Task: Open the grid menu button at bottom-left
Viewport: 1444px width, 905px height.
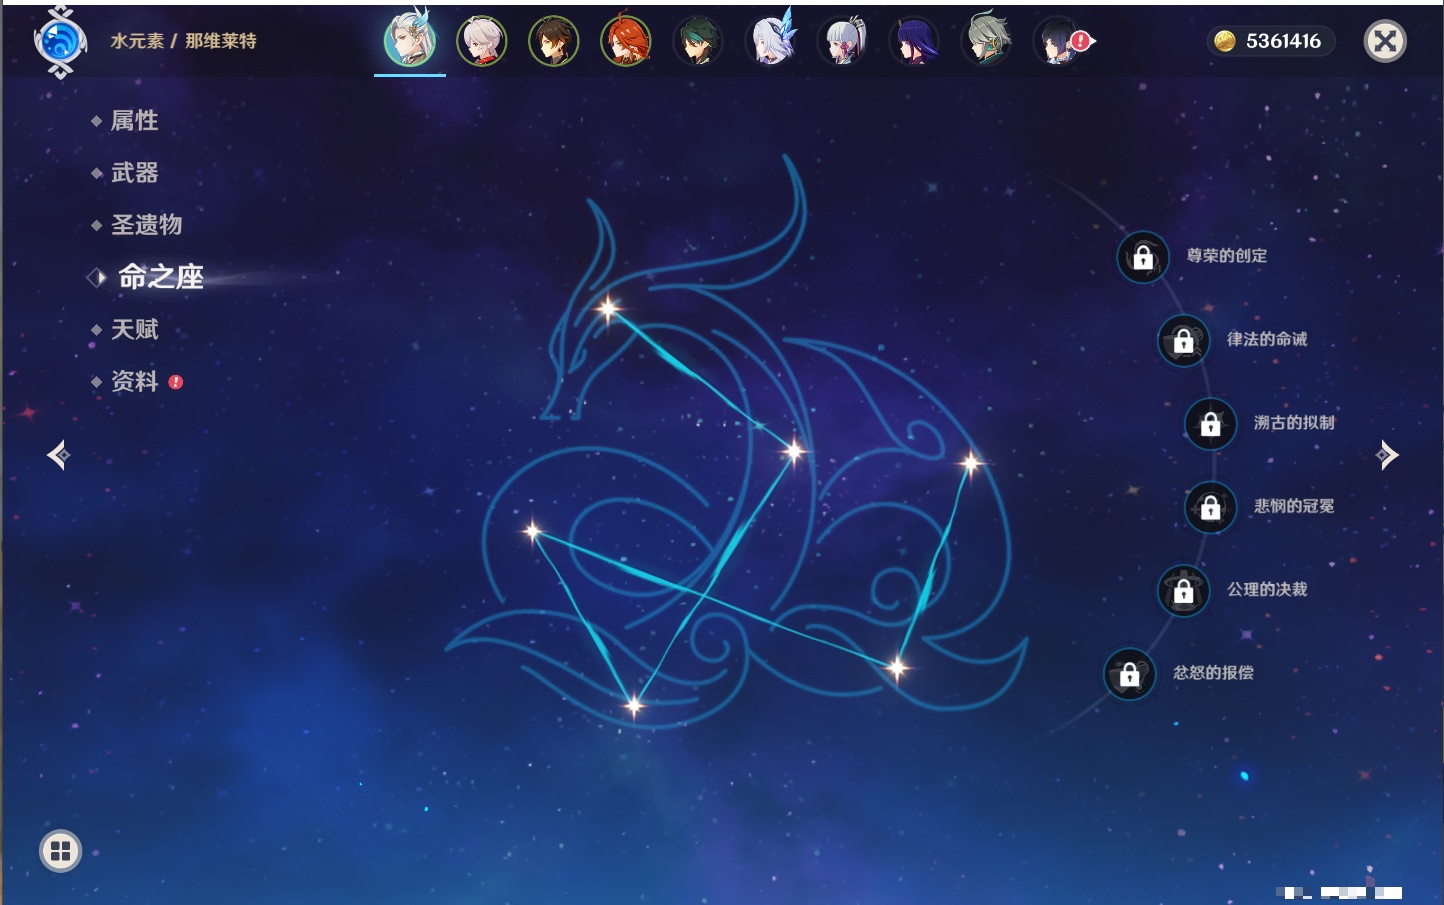Action: coord(60,851)
